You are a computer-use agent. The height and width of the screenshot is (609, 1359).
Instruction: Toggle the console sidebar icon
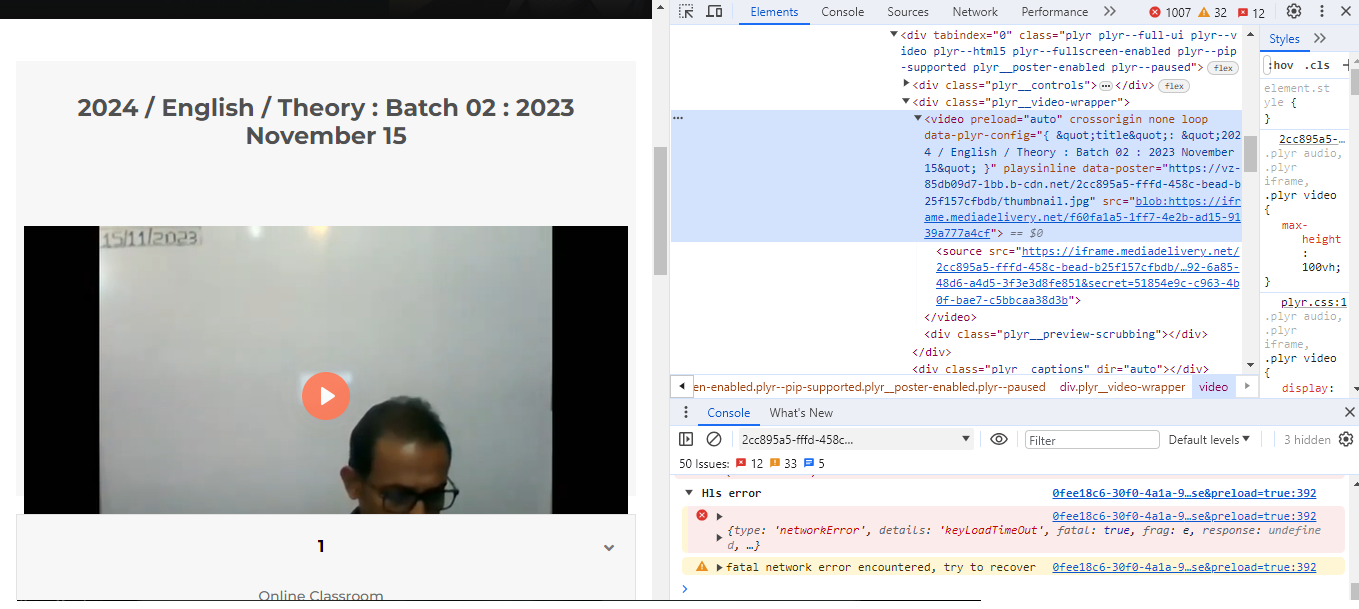686,439
